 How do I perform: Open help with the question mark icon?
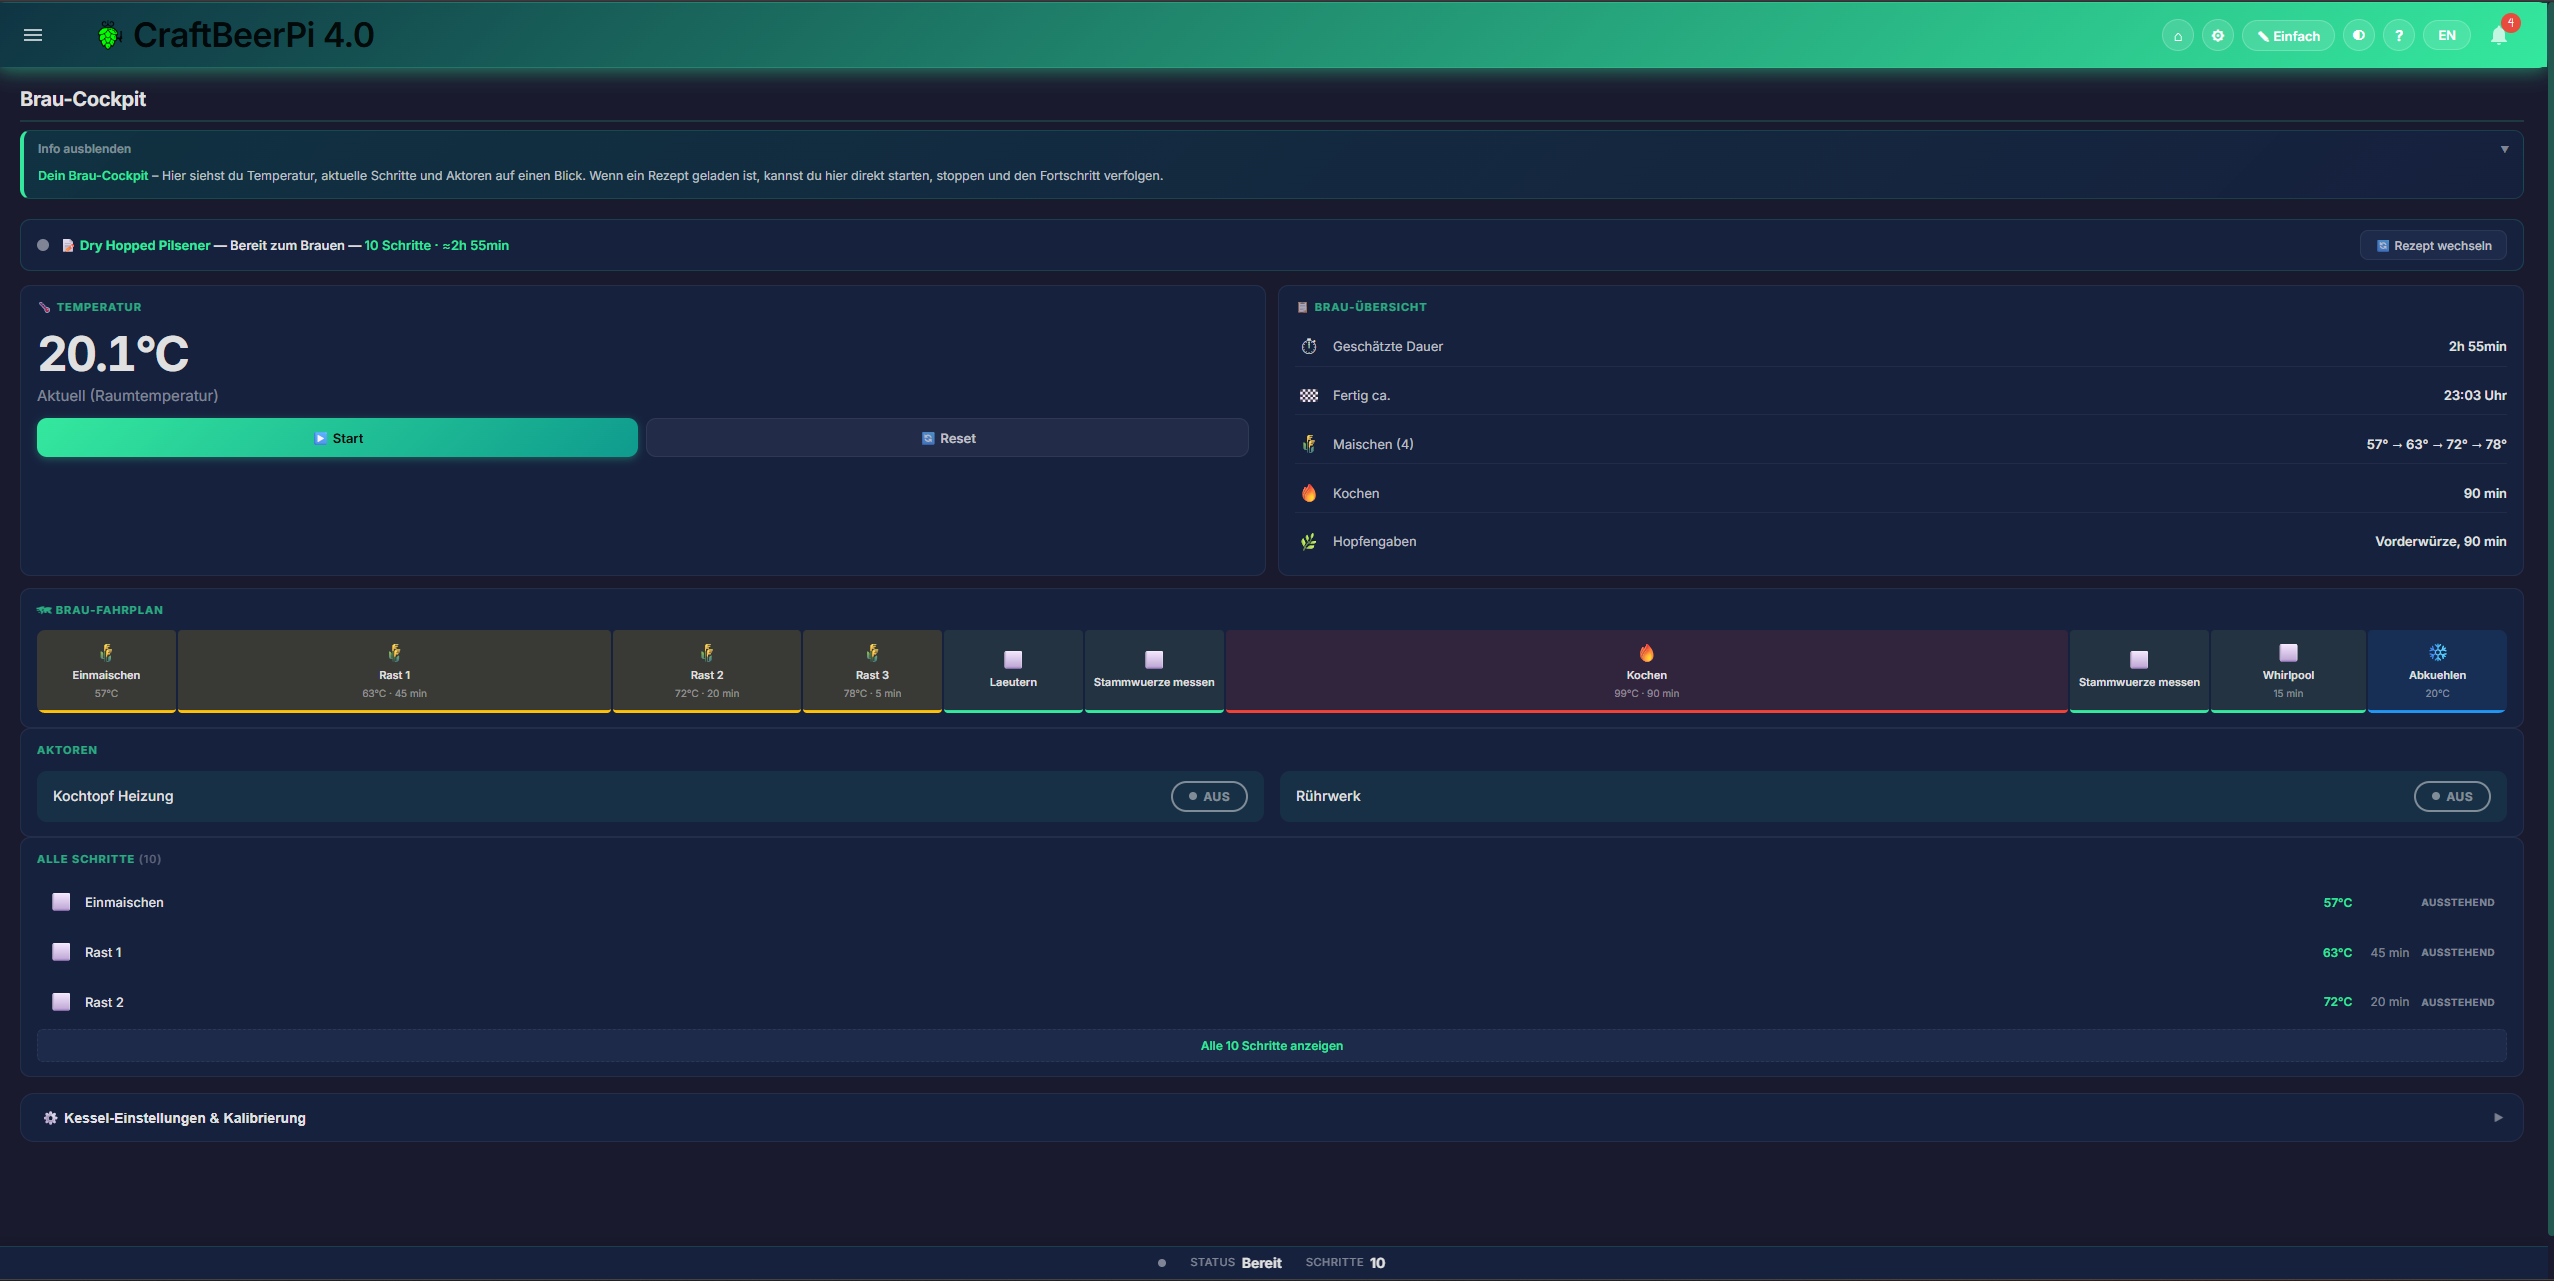tap(2398, 36)
